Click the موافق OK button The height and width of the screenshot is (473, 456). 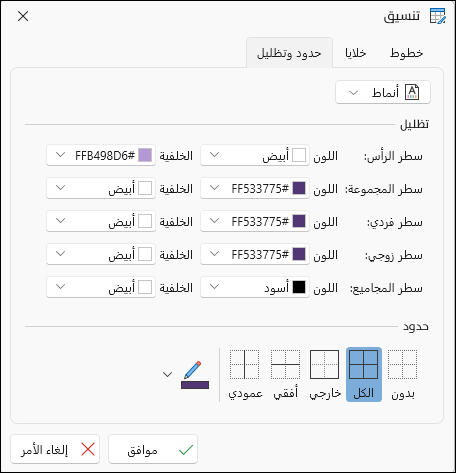(153, 449)
